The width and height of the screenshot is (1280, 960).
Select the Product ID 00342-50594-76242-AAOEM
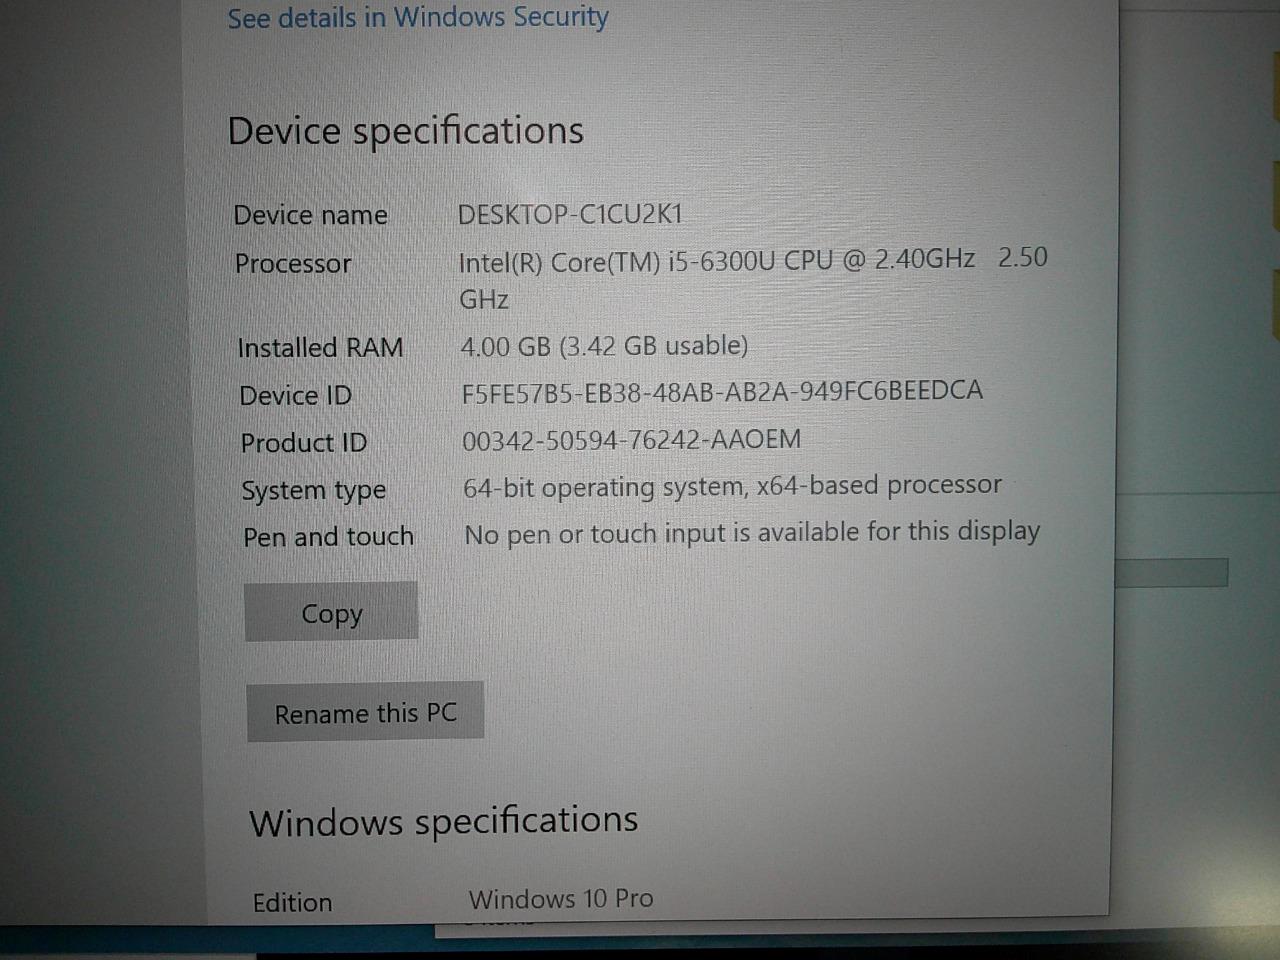pyautogui.click(x=632, y=440)
